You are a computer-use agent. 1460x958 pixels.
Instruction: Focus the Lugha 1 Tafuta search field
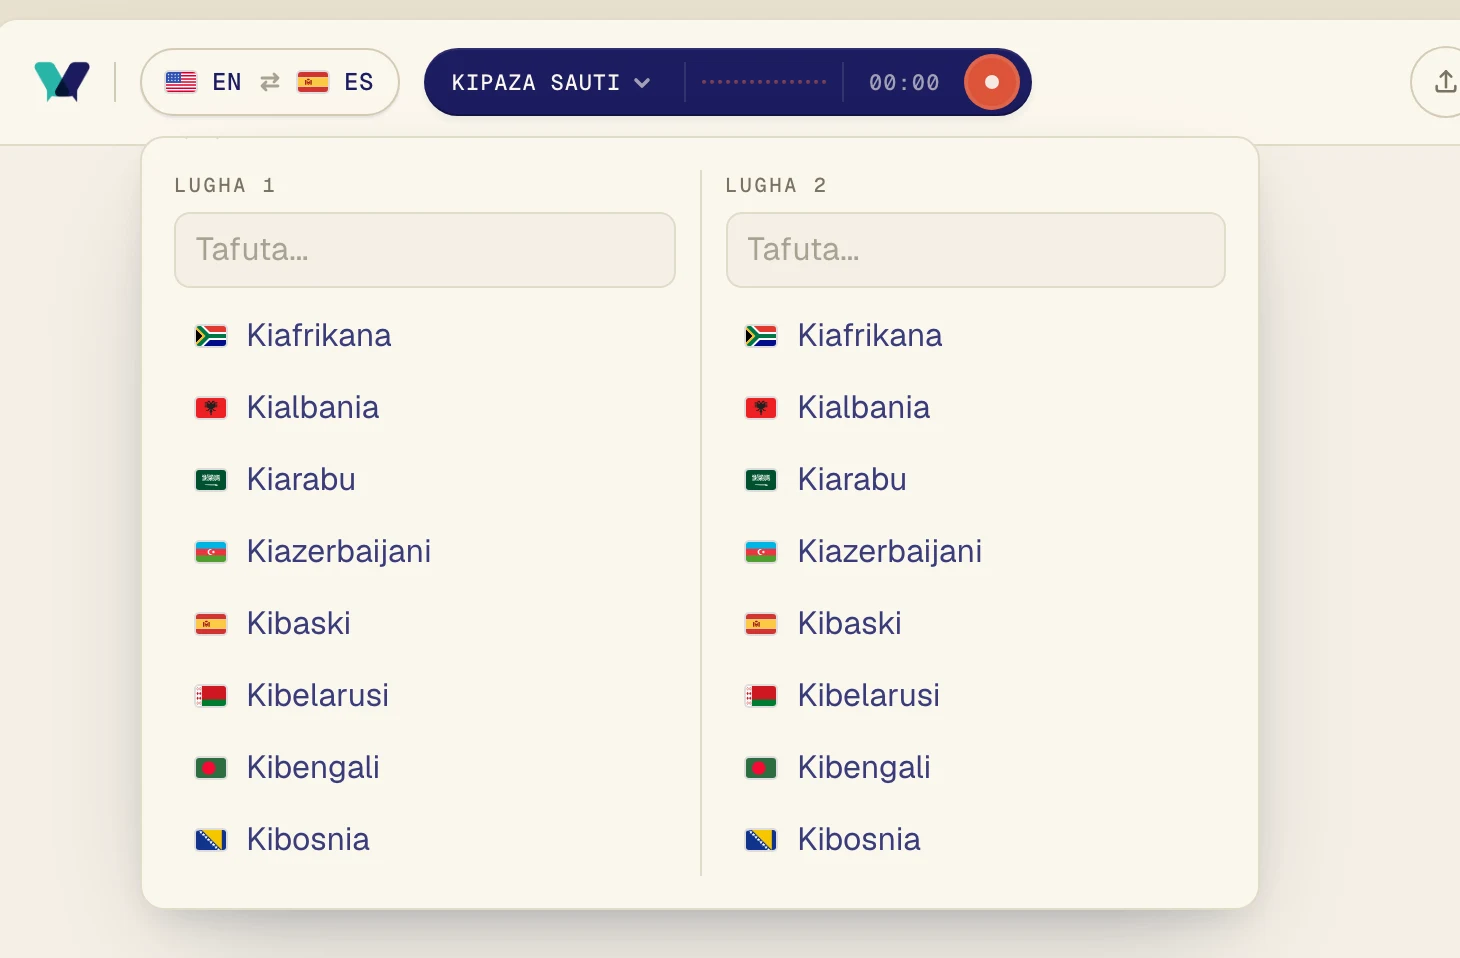[425, 250]
